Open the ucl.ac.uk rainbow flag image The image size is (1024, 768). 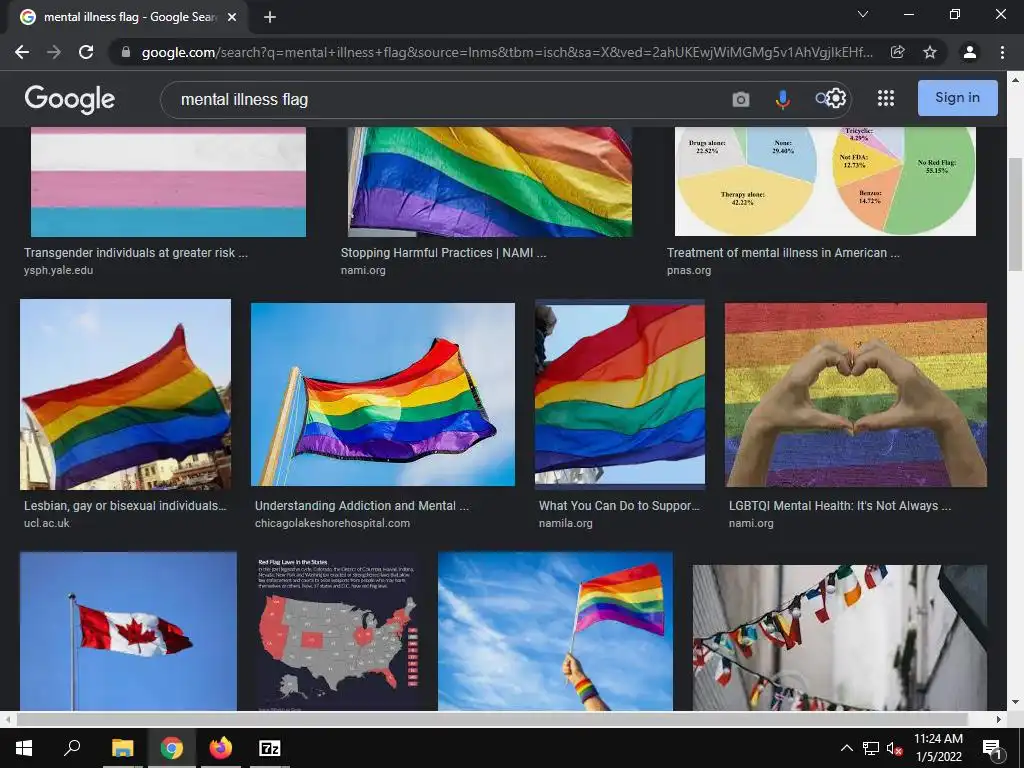tap(125, 394)
